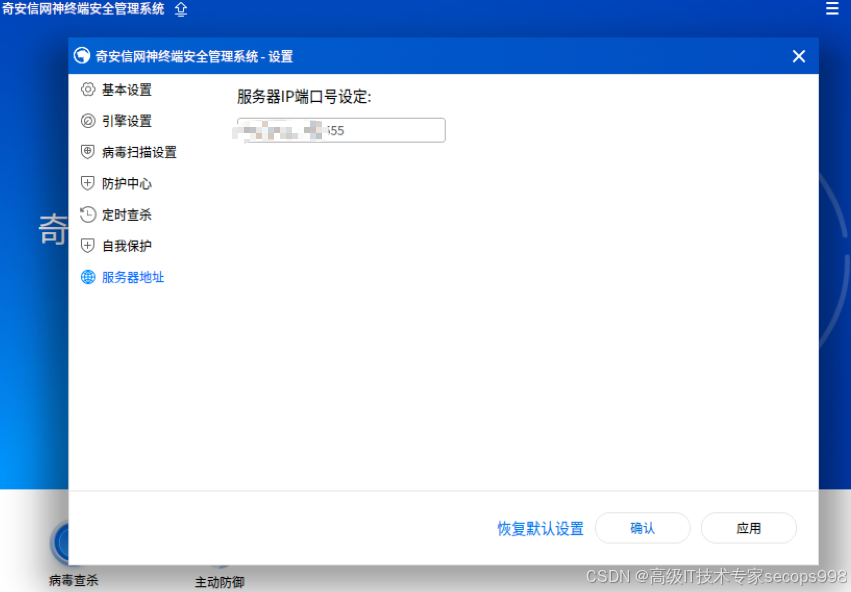This screenshot has width=851, height=592.
Task: Open the hamburger menu at top right
Action: point(832,9)
